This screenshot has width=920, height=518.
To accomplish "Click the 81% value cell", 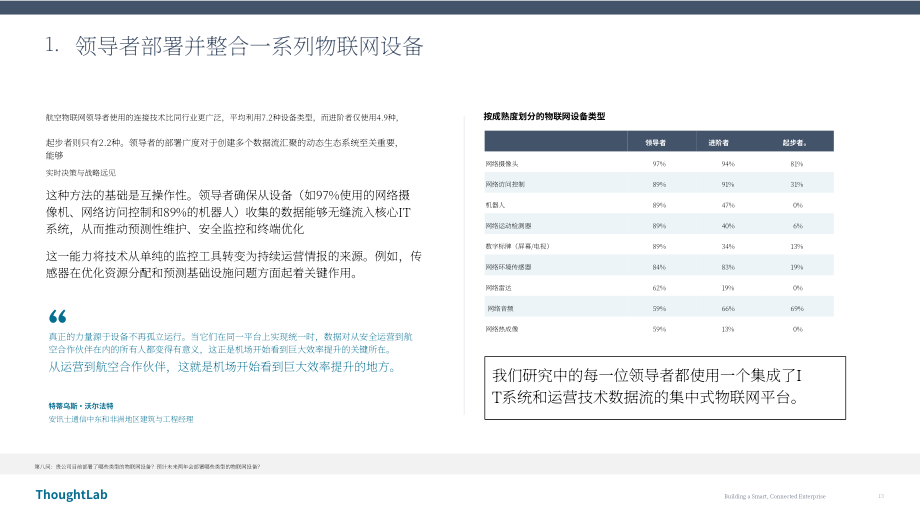I will [796, 164].
